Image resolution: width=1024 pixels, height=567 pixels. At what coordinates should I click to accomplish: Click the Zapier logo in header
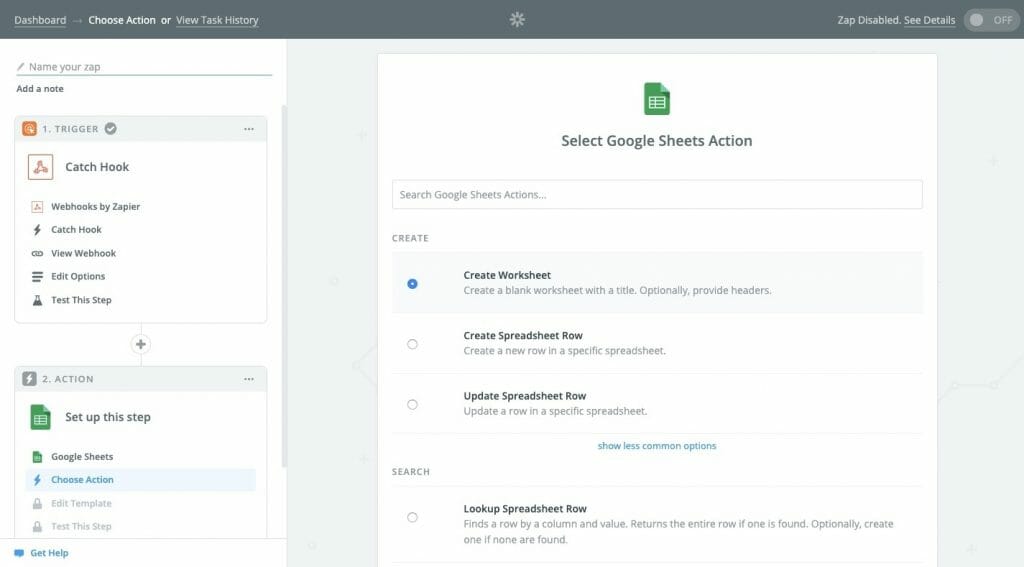point(517,20)
